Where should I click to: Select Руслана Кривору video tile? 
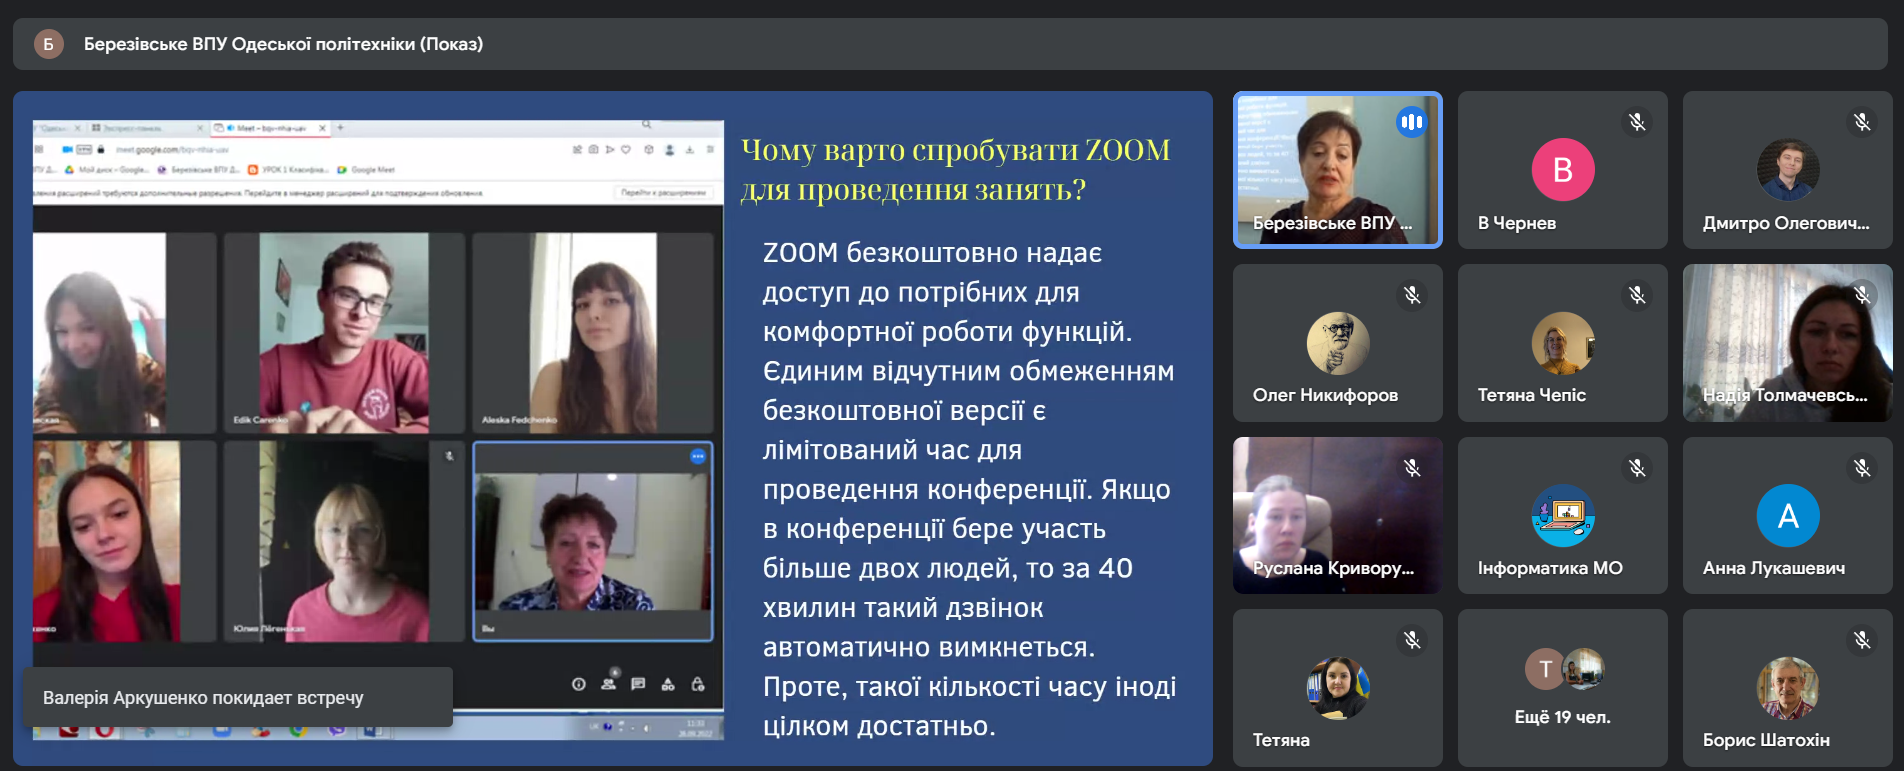pyautogui.click(x=1337, y=515)
